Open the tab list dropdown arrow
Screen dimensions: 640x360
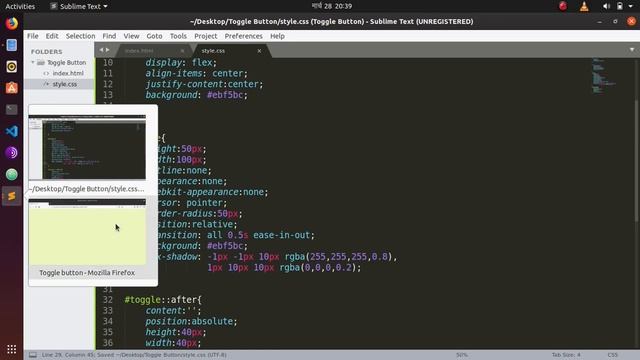pos(632,50)
